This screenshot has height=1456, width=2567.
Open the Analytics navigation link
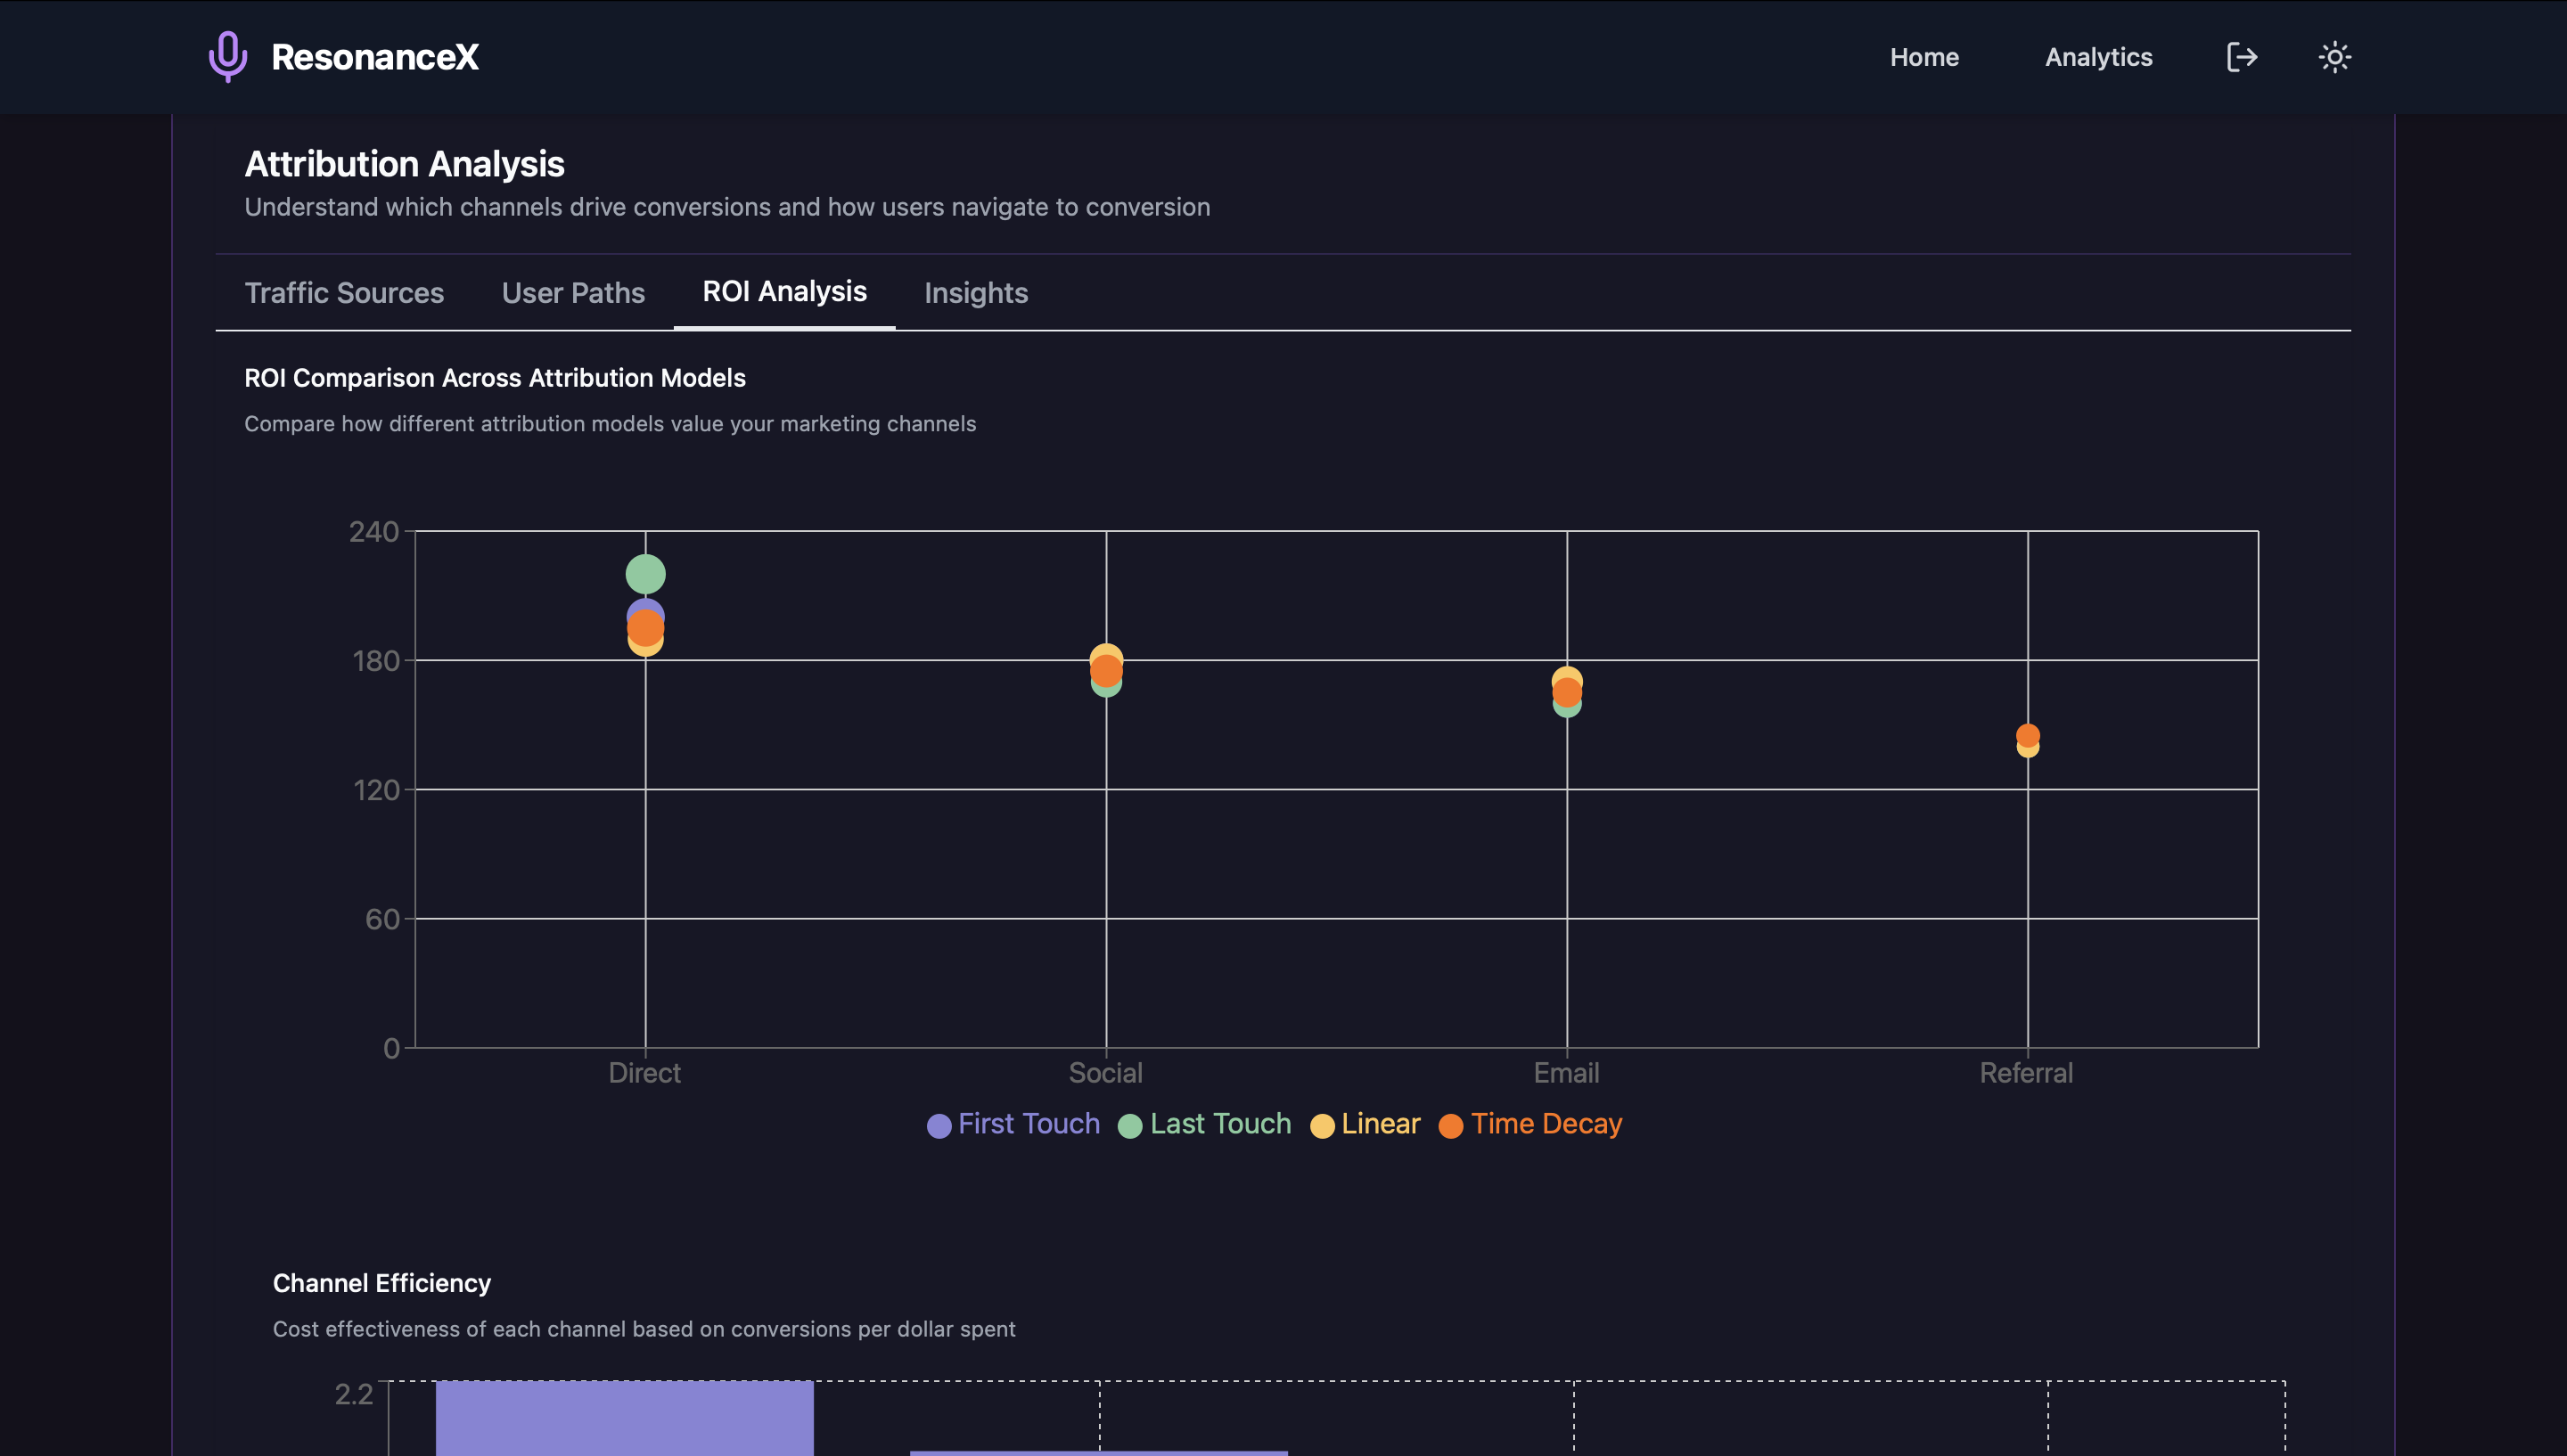pos(2098,57)
